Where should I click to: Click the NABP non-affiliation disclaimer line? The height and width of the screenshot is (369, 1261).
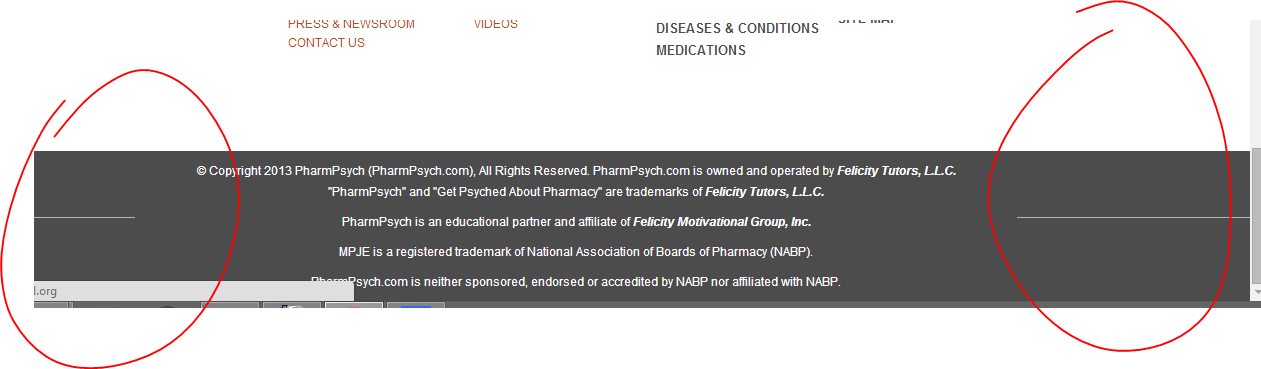576,282
